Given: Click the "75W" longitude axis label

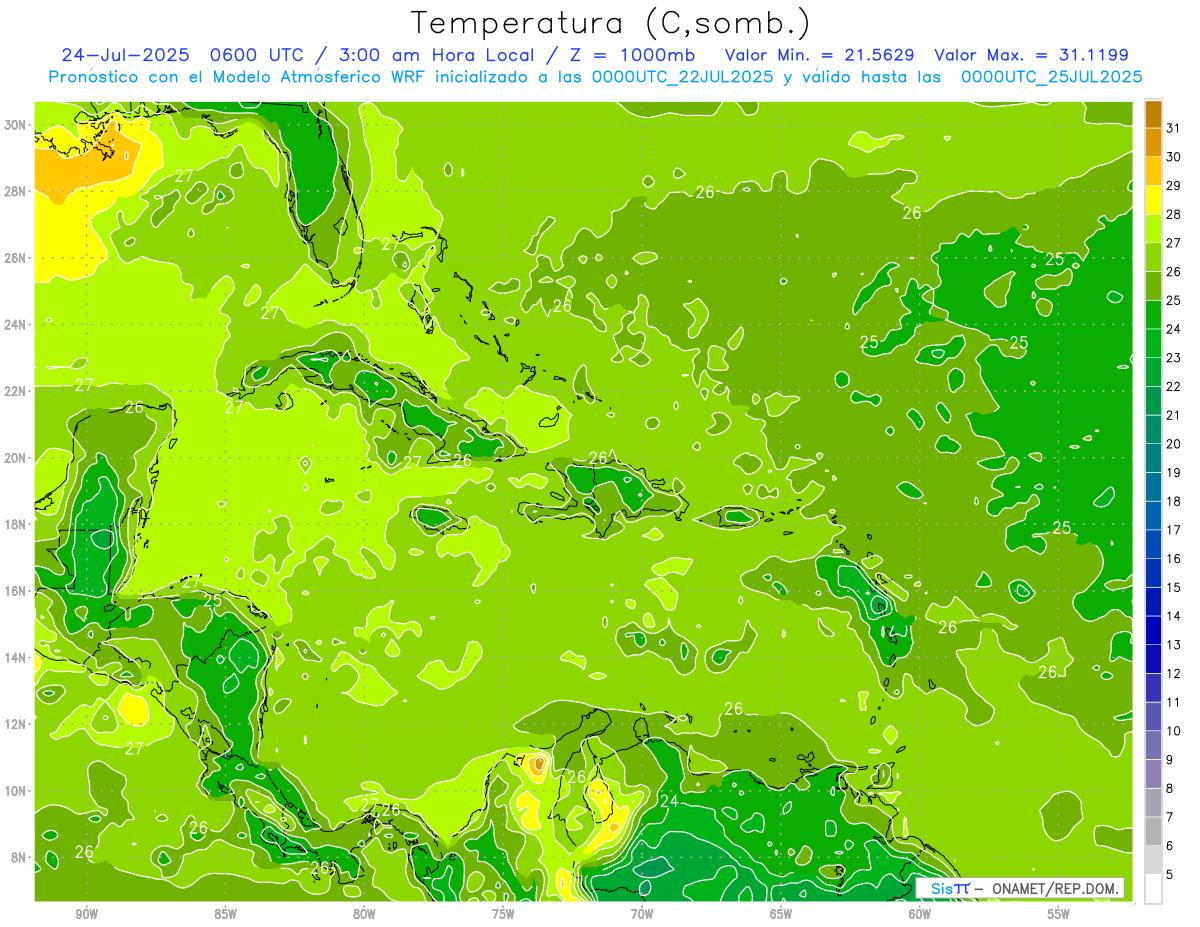Looking at the screenshot, I should pyautogui.click(x=503, y=914).
